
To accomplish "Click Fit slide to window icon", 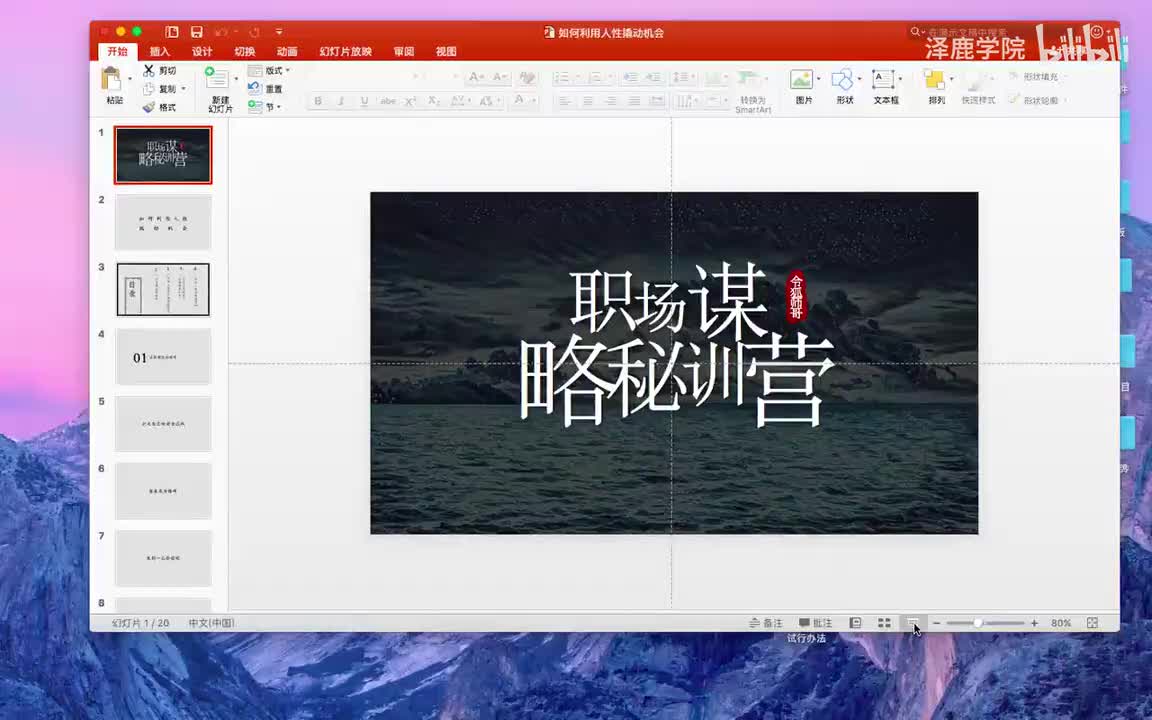I will 1092,622.
